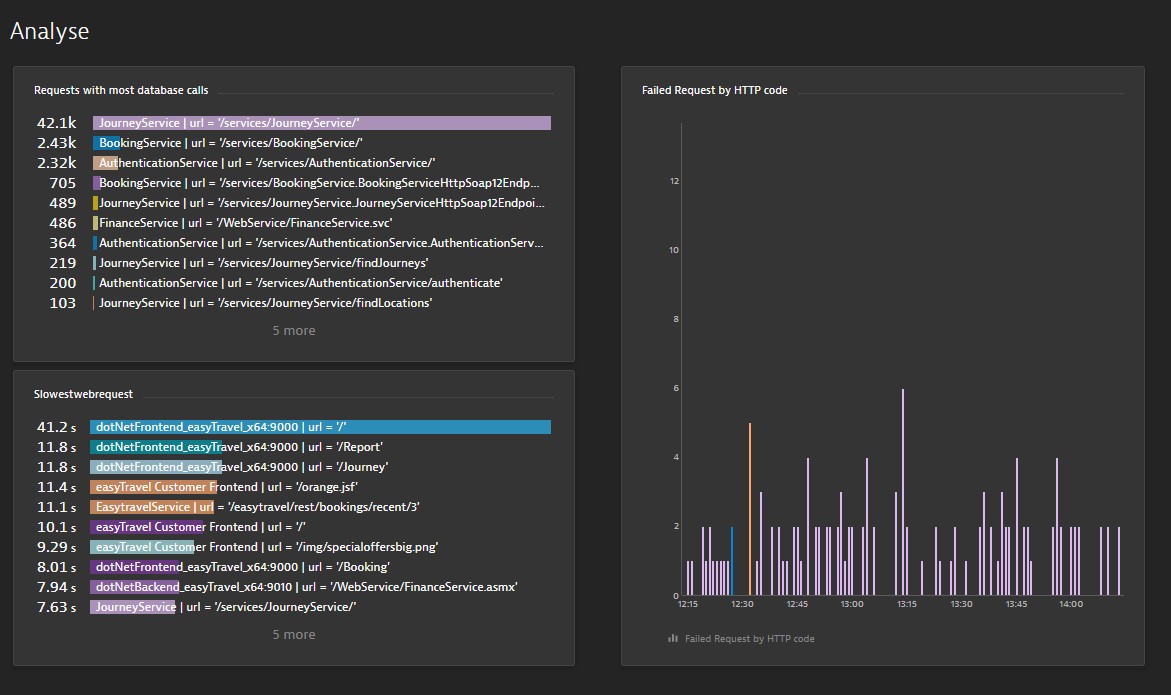Screen dimensions: 1171x695
Task: Click the 12:30 time axis label
Action: [742, 604]
